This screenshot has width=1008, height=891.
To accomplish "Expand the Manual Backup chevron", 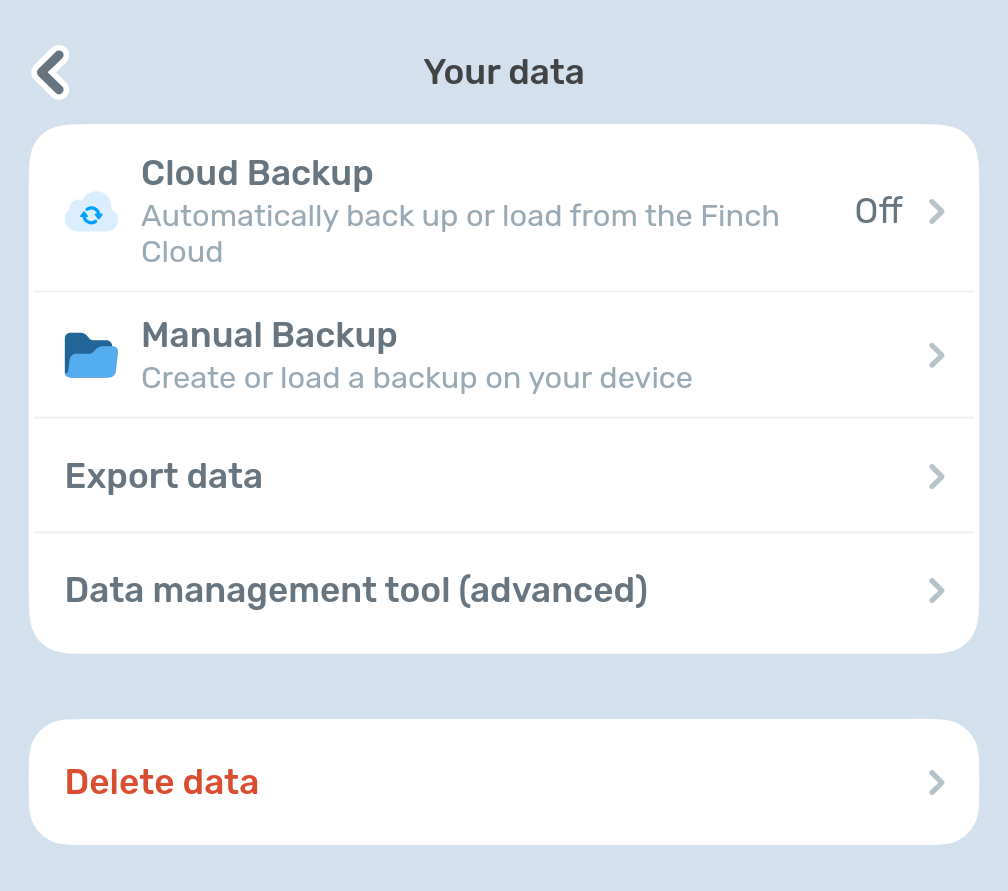I will click(x=936, y=355).
